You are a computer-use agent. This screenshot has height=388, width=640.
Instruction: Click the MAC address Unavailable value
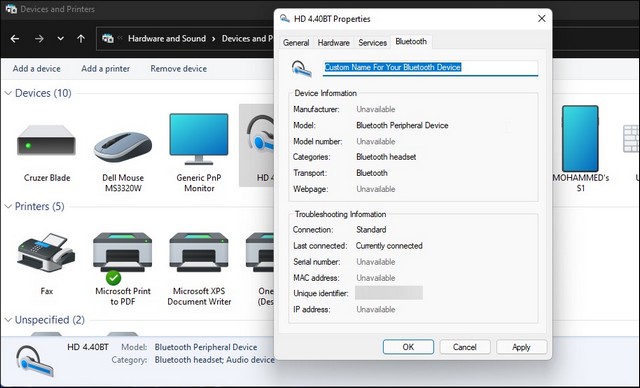(x=376, y=278)
